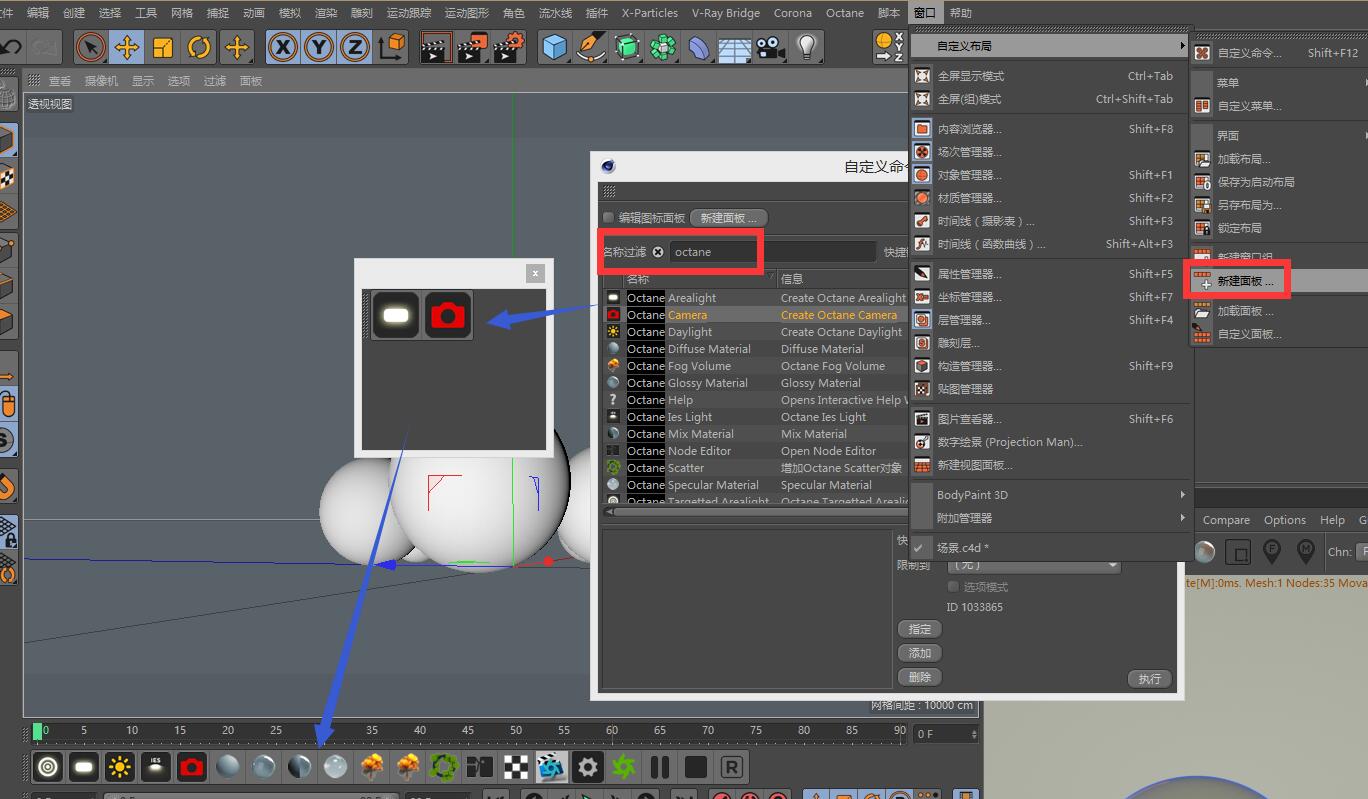Open the 窗口 menu in menu bar

(925, 13)
